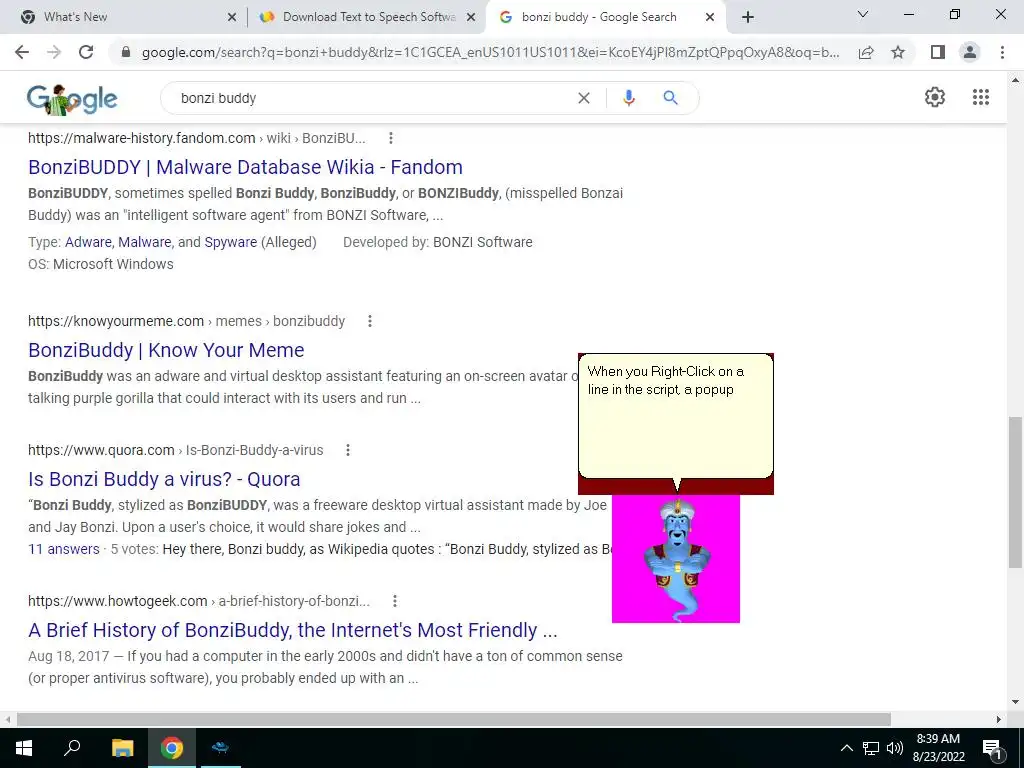Screen dimensions: 1024x768
Task: Open network status tray icon
Action: point(871,748)
